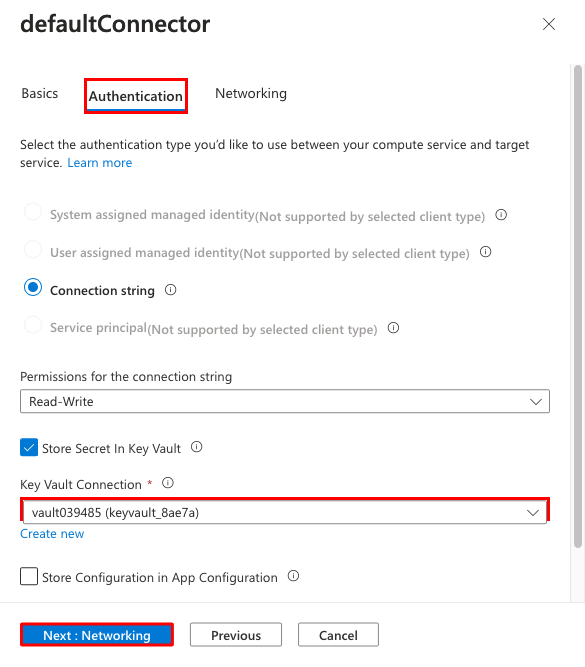This screenshot has width=585, height=667.
Task: Switch to the Networking tab
Action: [x=251, y=93]
